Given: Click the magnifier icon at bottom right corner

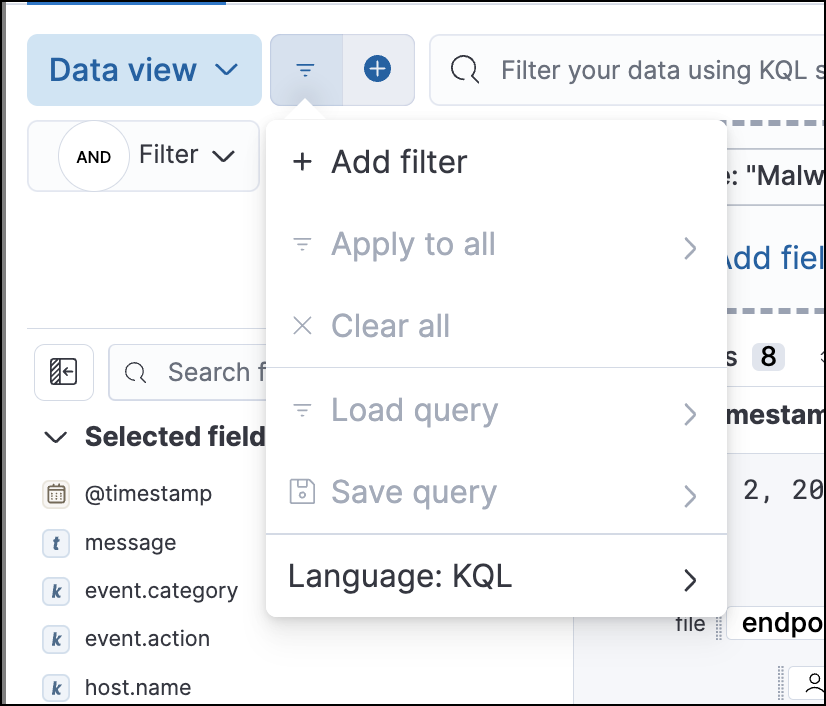Looking at the screenshot, I should click(815, 685).
